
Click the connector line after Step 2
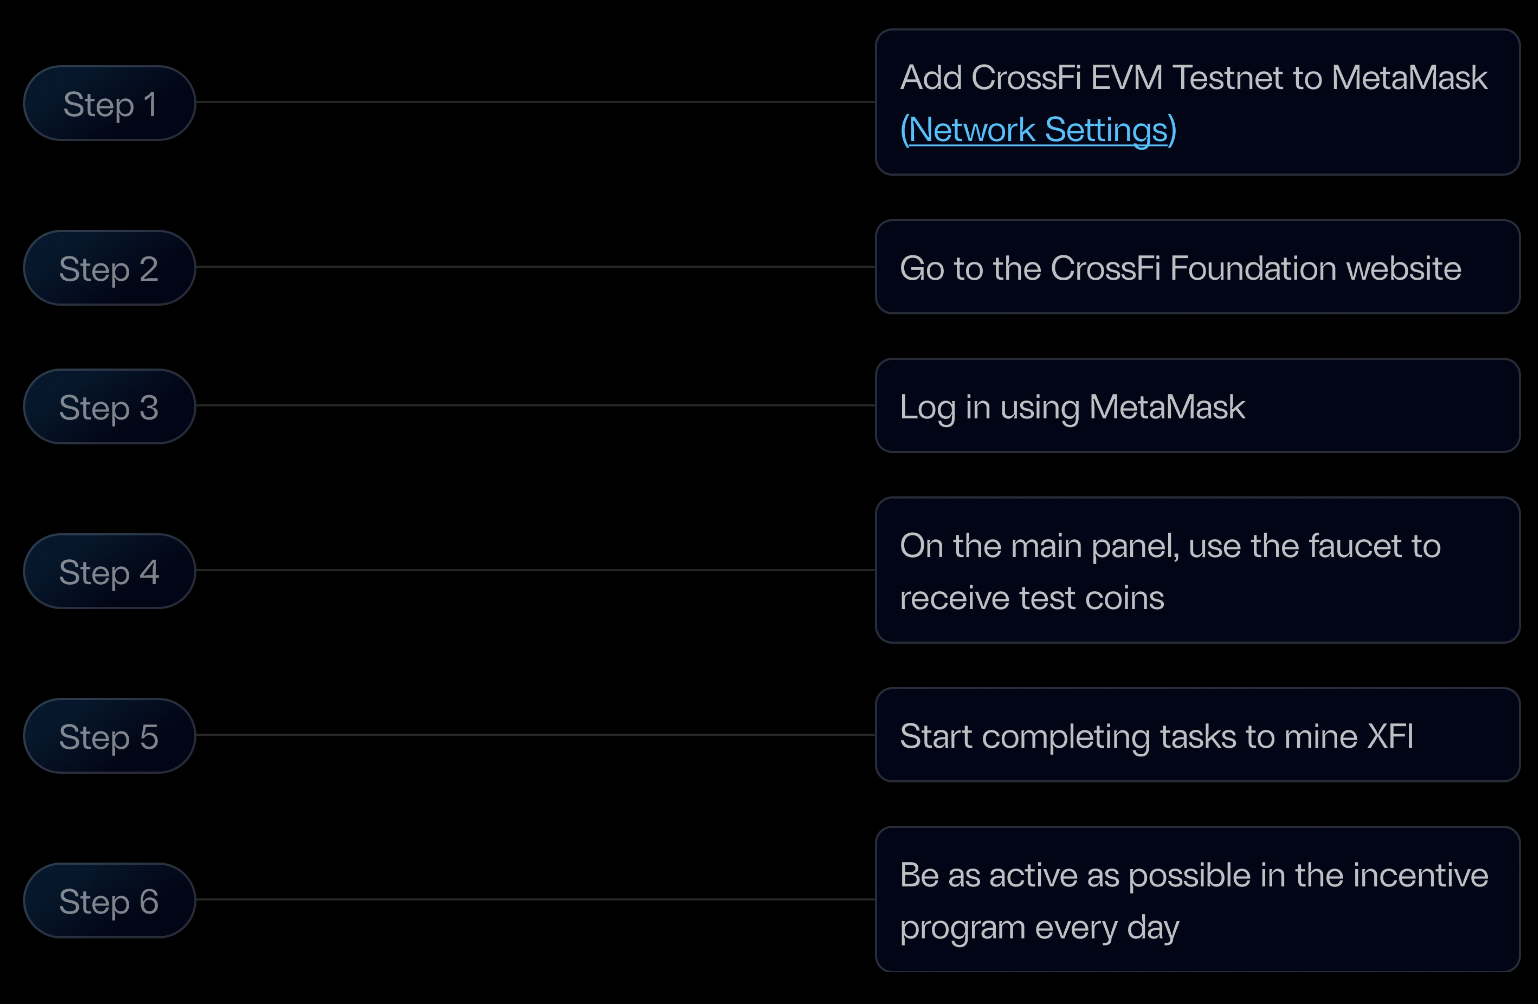tap(535, 267)
